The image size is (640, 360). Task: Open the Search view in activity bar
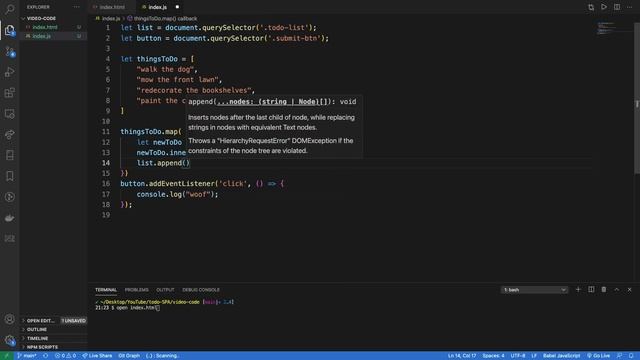[9, 9]
